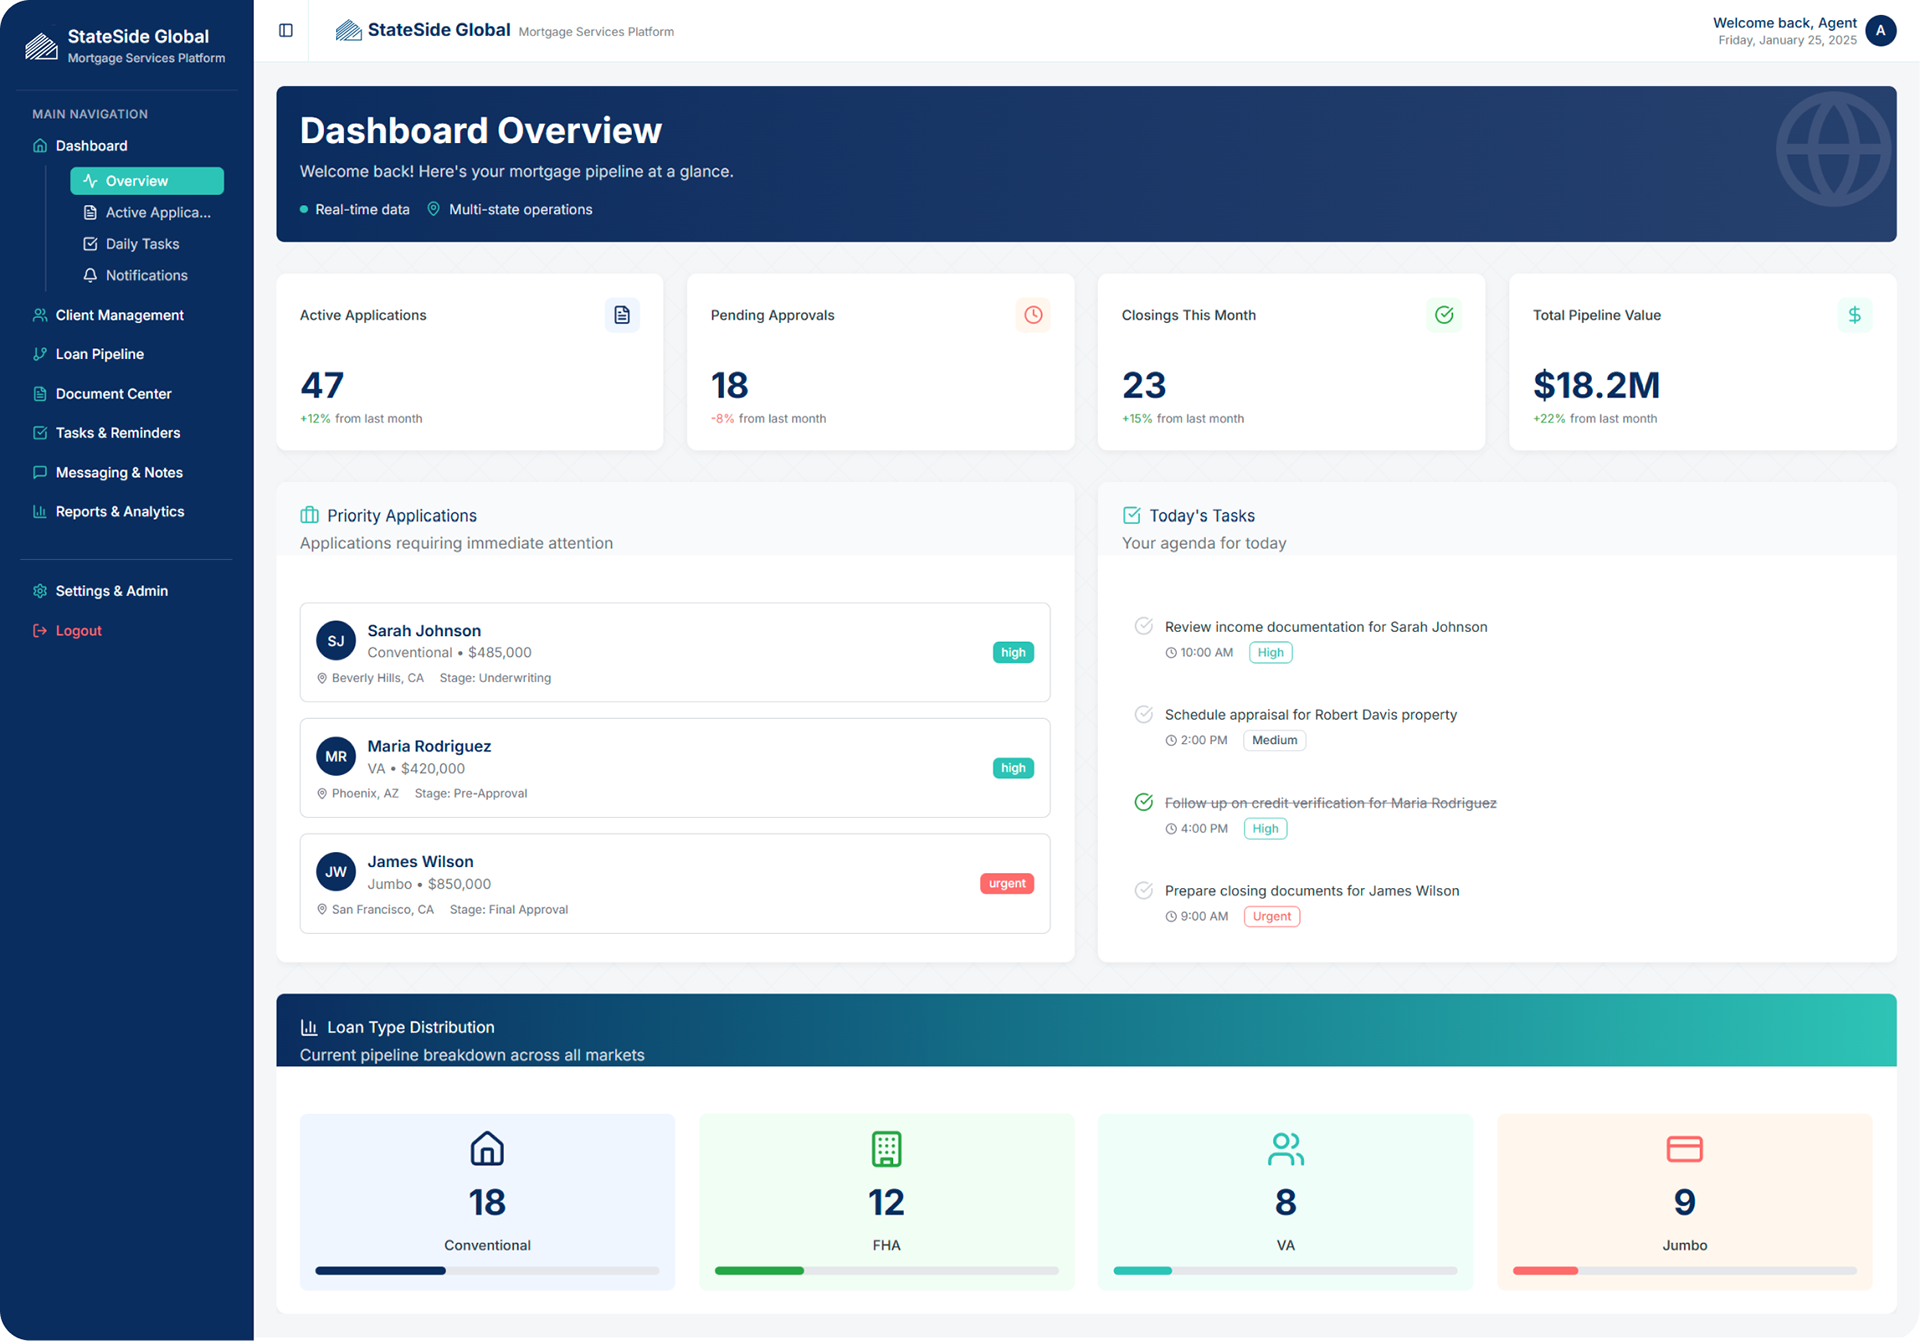Mark James Wilson closing documents task complete
1920x1341 pixels.
[1143, 890]
